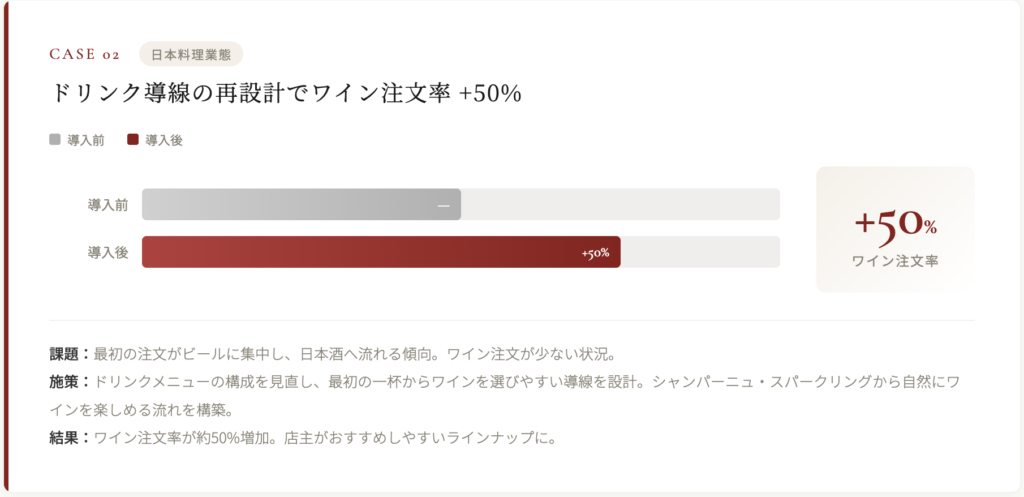
Task: Click the 結果: heading label
Action: coord(69,437)
